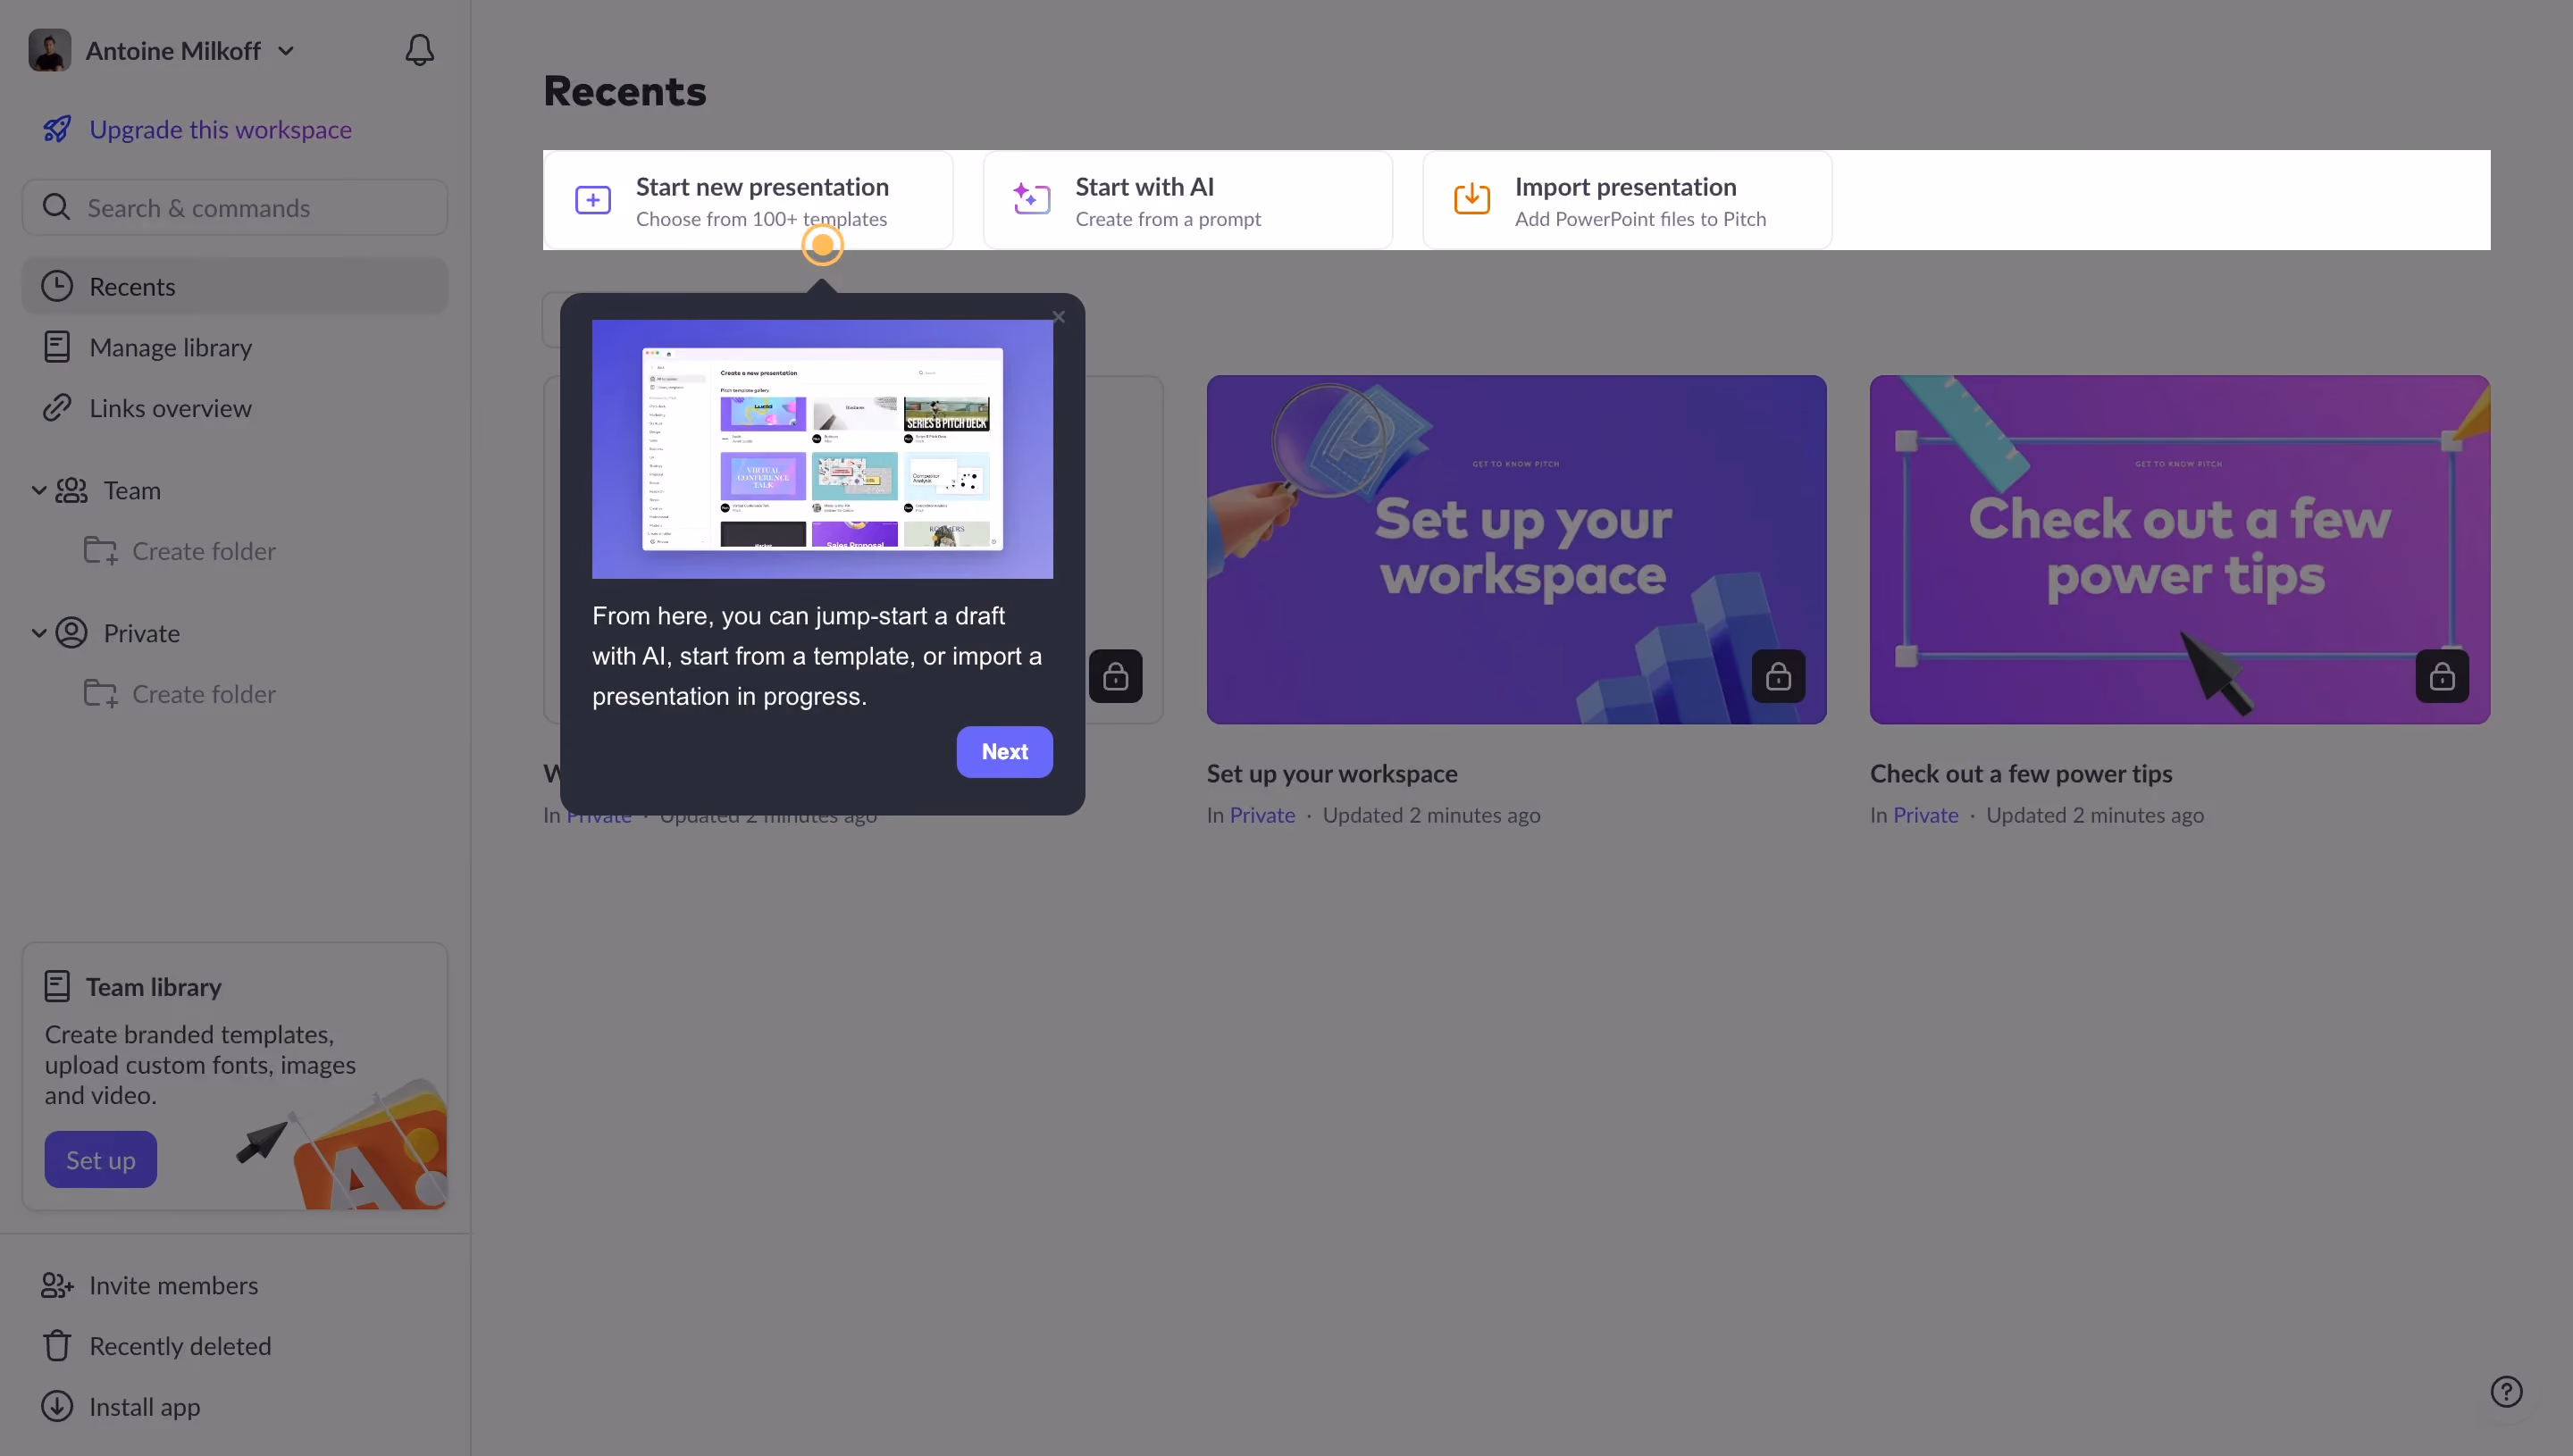Viewport: 2573px width, 1456px height.
Task: Create folder under Team
Action: (x=180, y=551)
